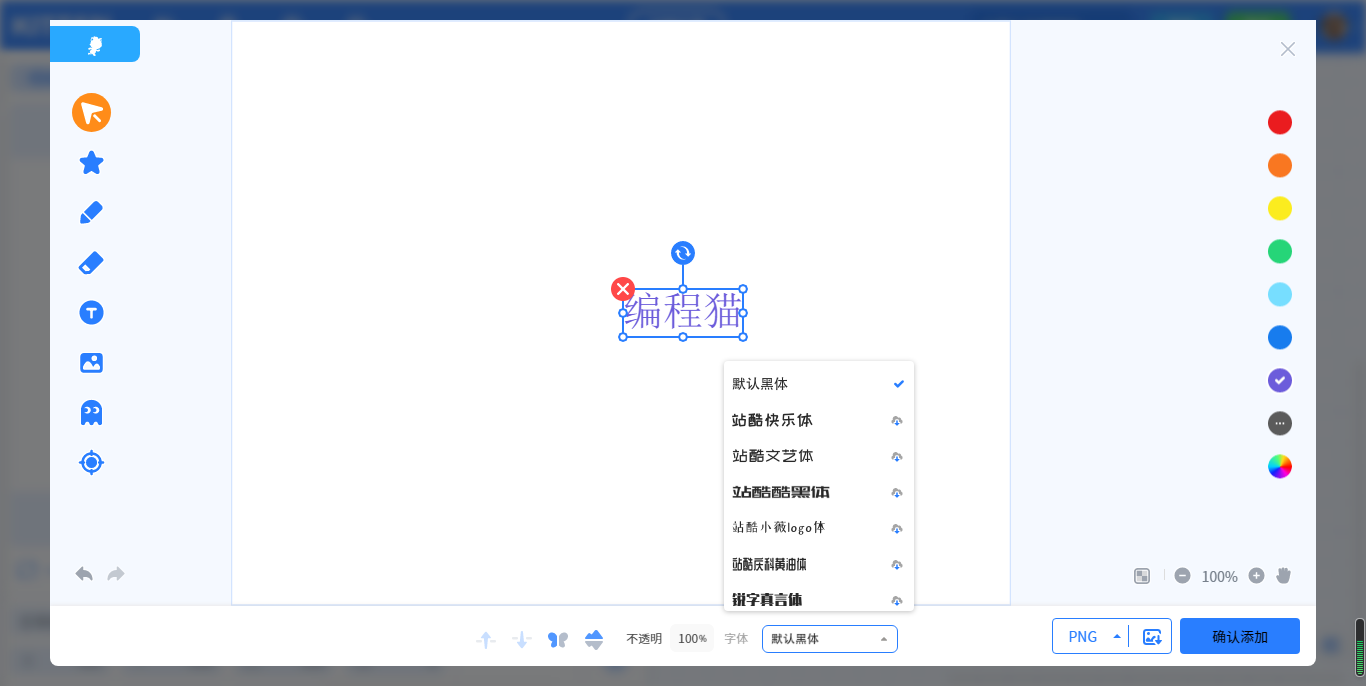The height and width of the screenshot is (686, 1366).
Task: Click the 100% opacity field
Action: pos(692,638)
